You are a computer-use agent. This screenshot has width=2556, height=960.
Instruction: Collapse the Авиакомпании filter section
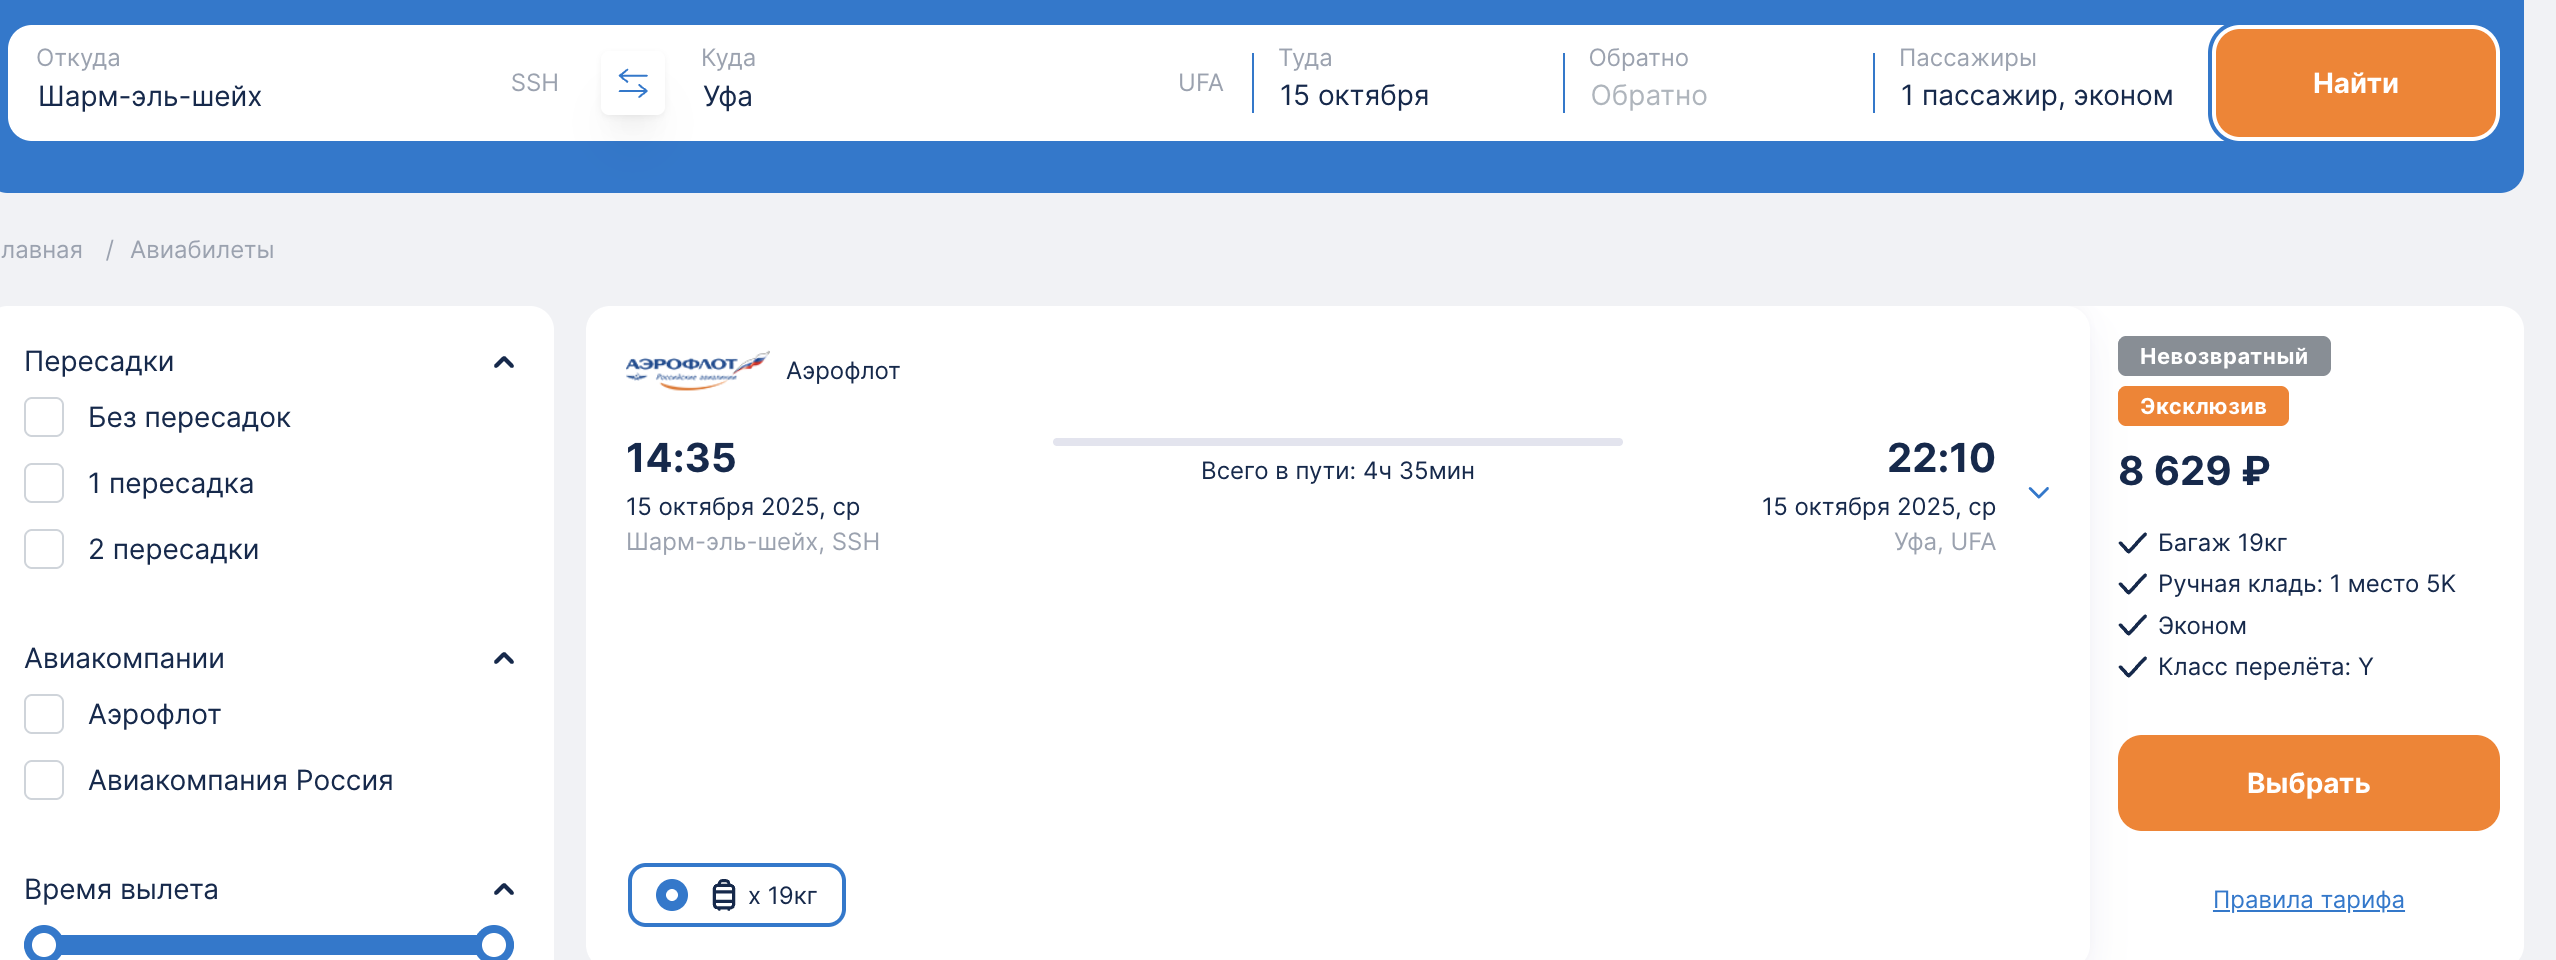(504, 658)
